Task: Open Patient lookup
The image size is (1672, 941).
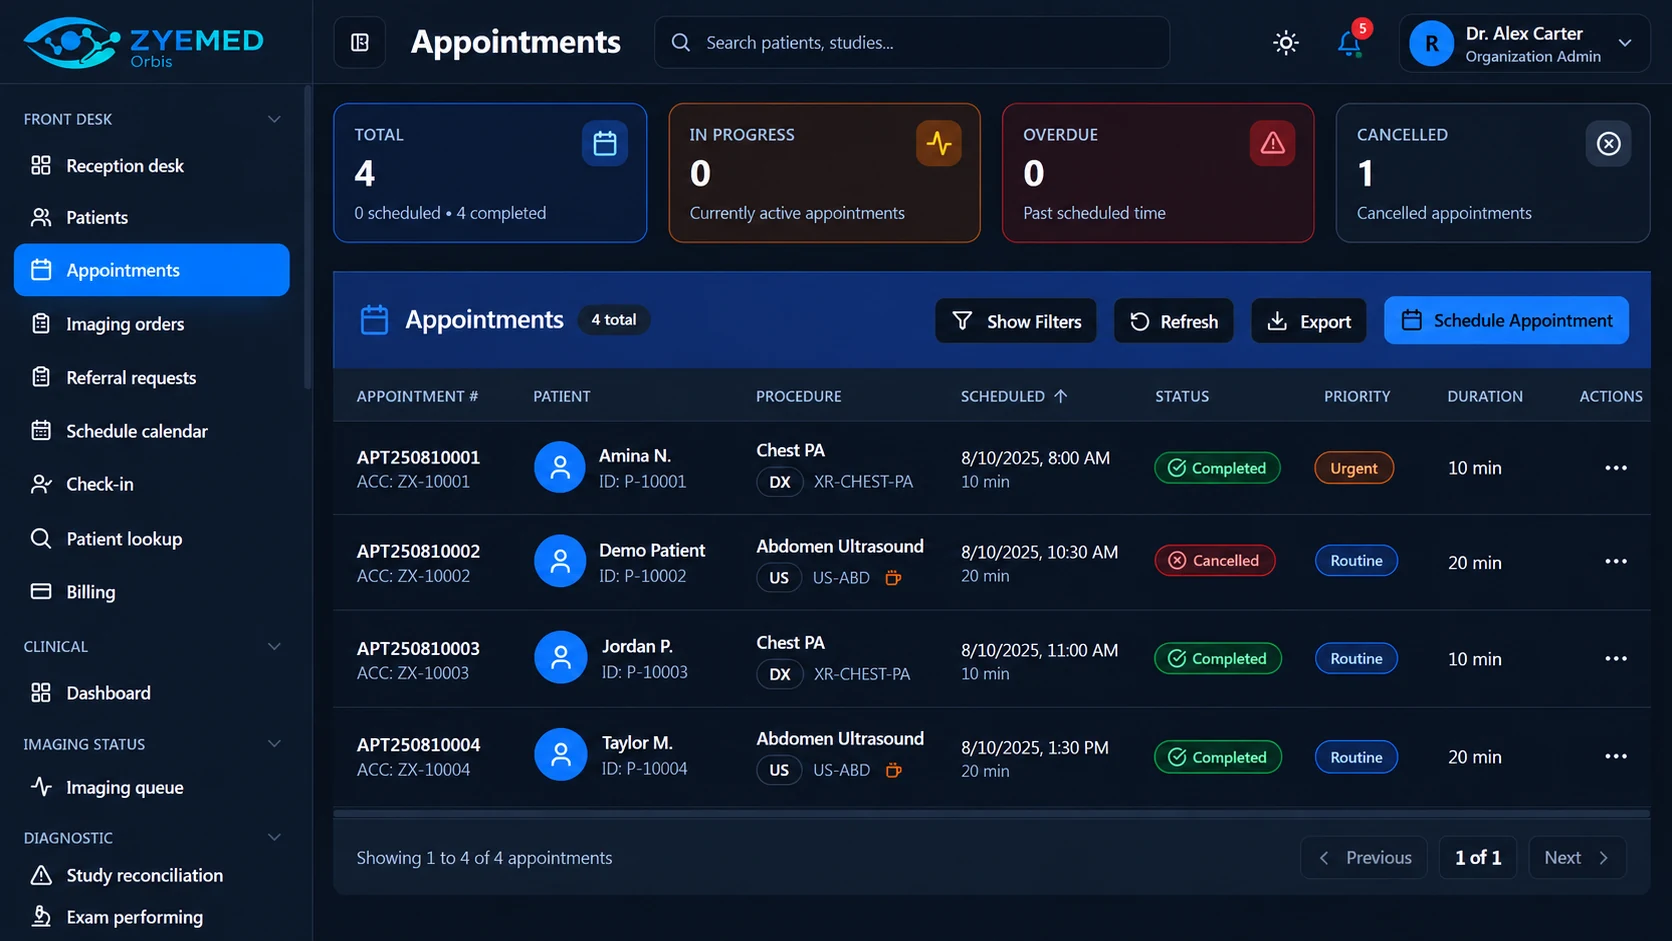Action: (152, 539)
